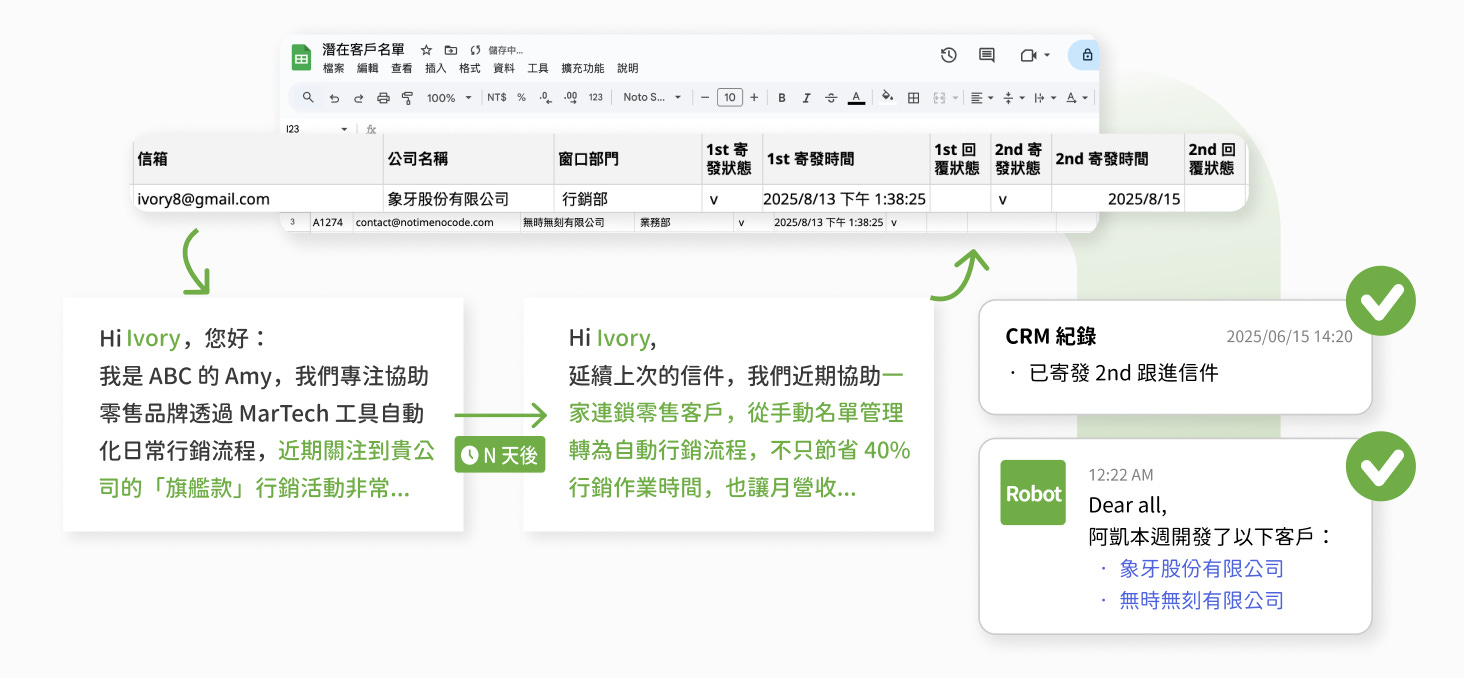Click the video meeting camera icon

pyautogui.click(x=1028, y=55)
